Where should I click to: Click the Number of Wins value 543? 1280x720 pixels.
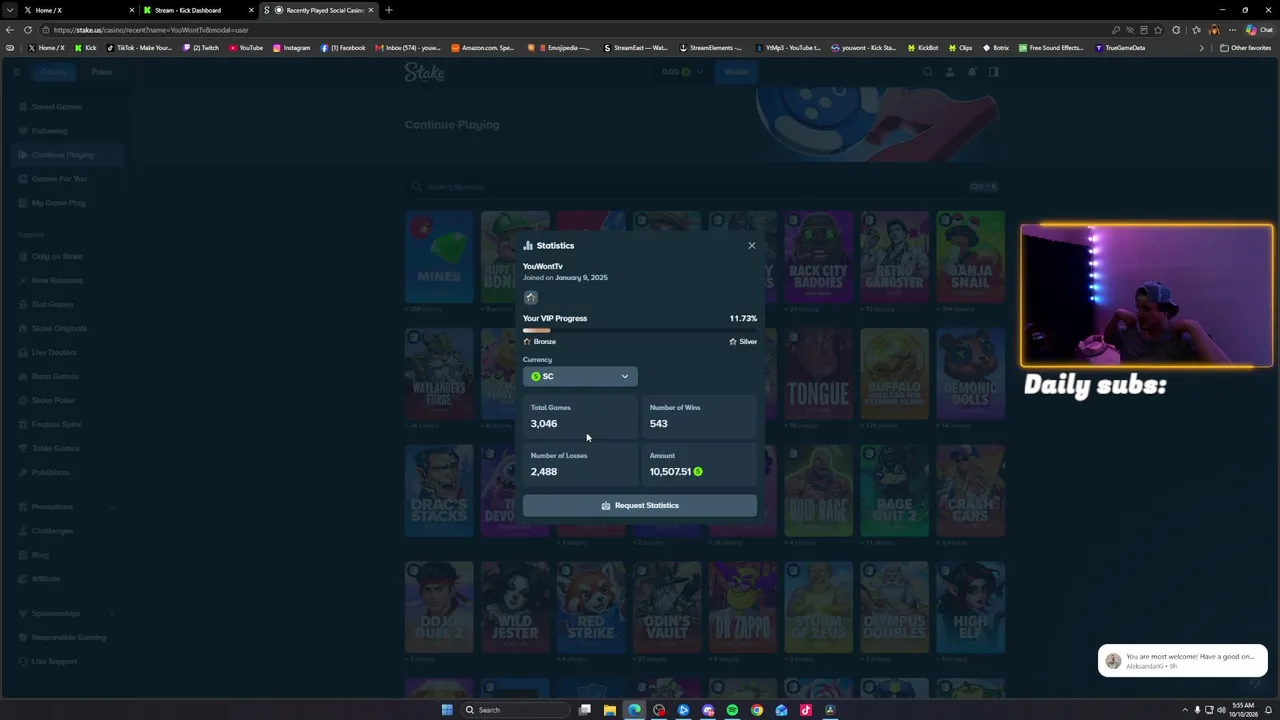tap(658, 424)
